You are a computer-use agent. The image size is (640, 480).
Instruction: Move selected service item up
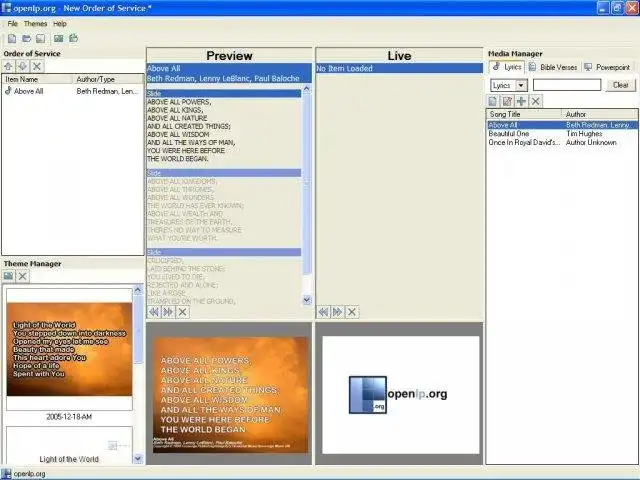tap(9, 66)
